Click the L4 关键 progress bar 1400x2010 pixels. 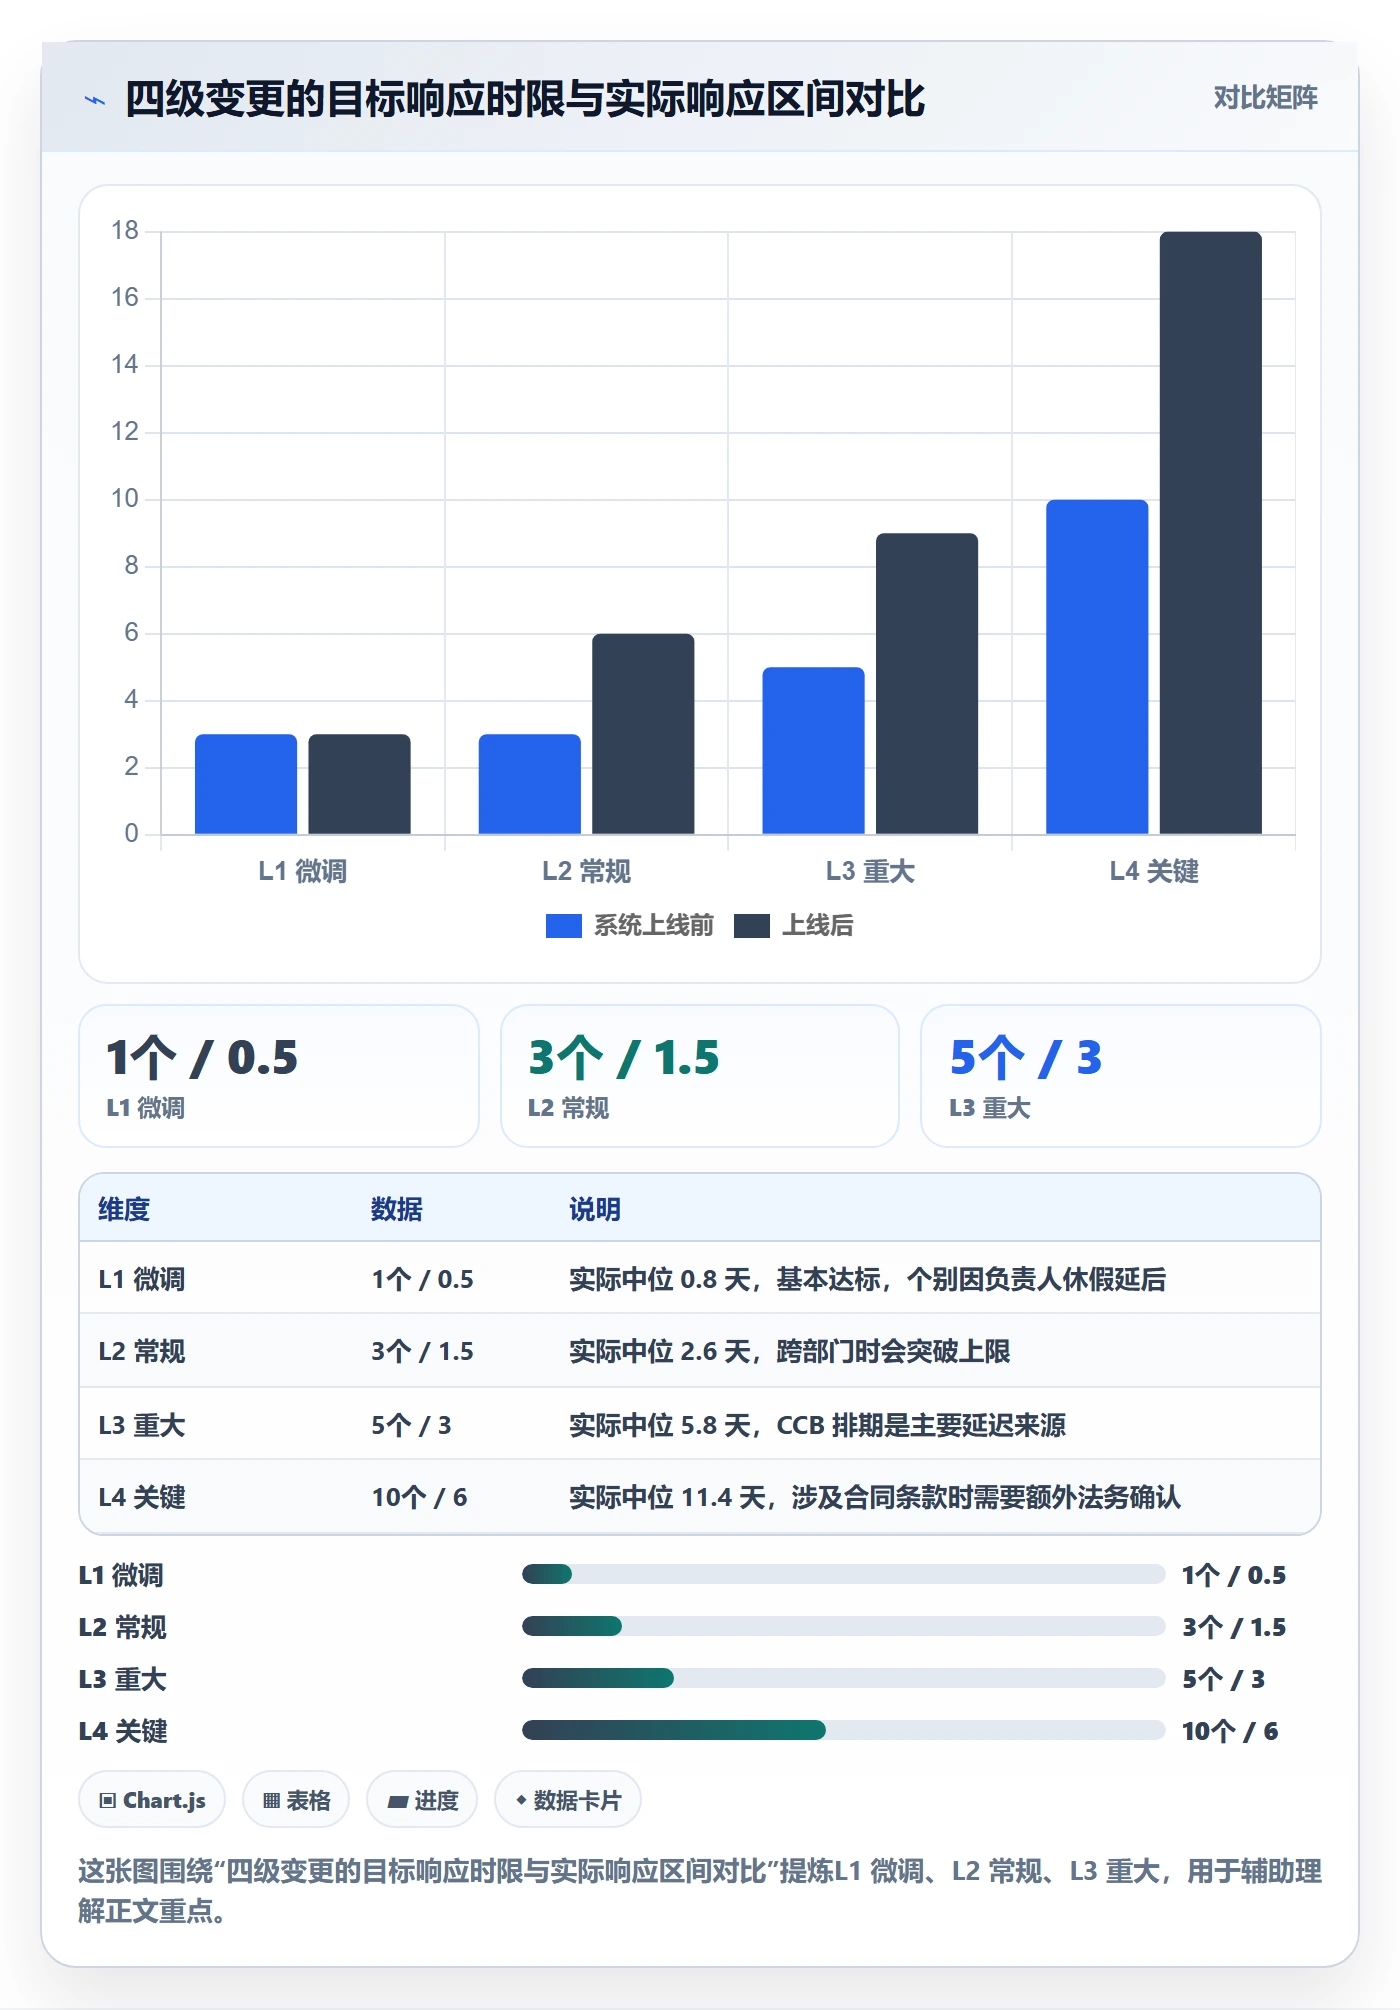pyautogui.click(x=843, y=1730)
